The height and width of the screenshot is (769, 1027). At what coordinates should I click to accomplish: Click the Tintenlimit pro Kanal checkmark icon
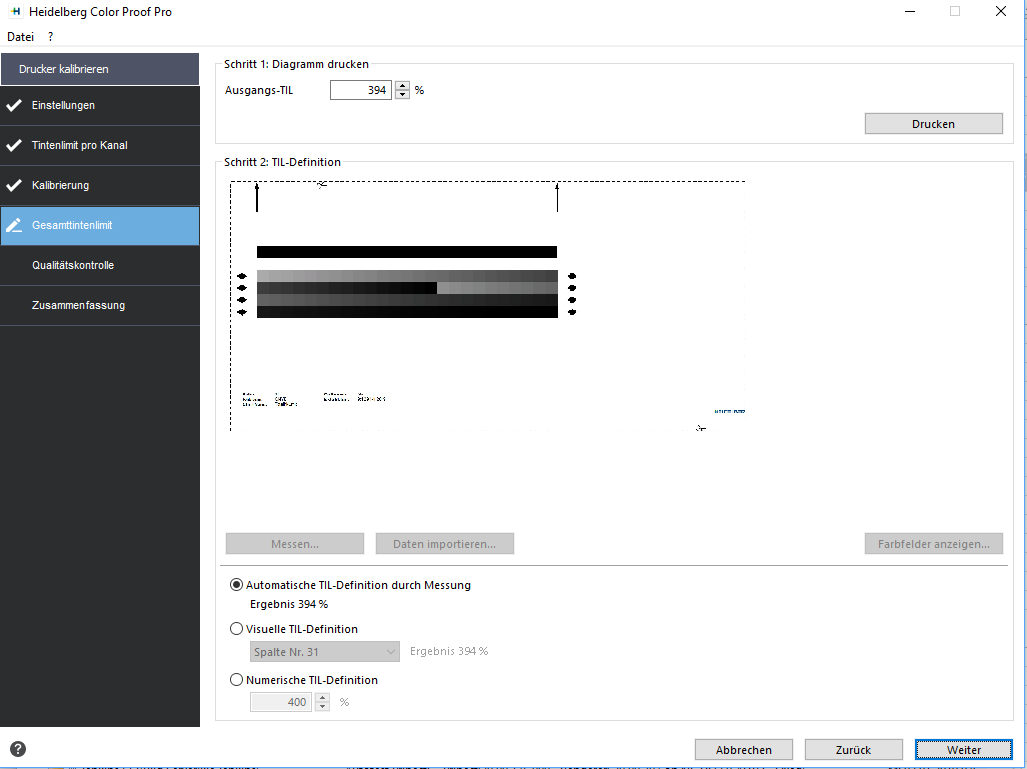(14, 145)
